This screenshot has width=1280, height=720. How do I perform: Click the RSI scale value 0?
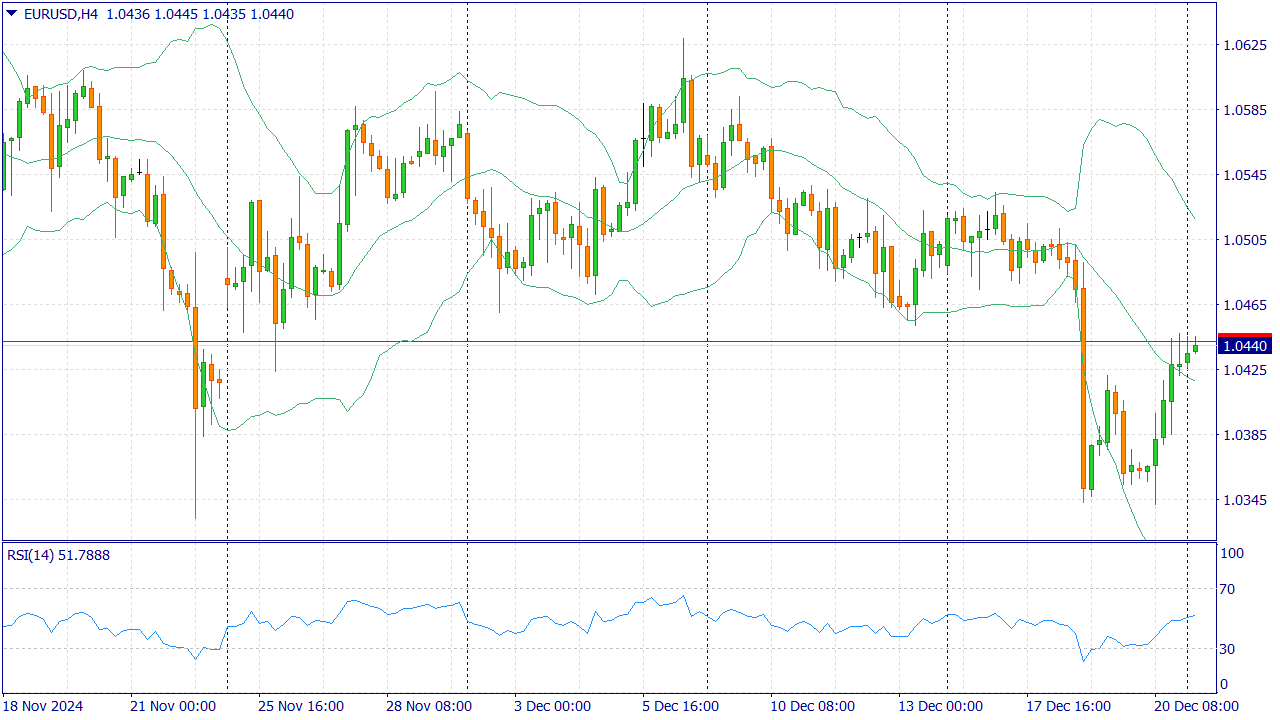pos(1226,684)
